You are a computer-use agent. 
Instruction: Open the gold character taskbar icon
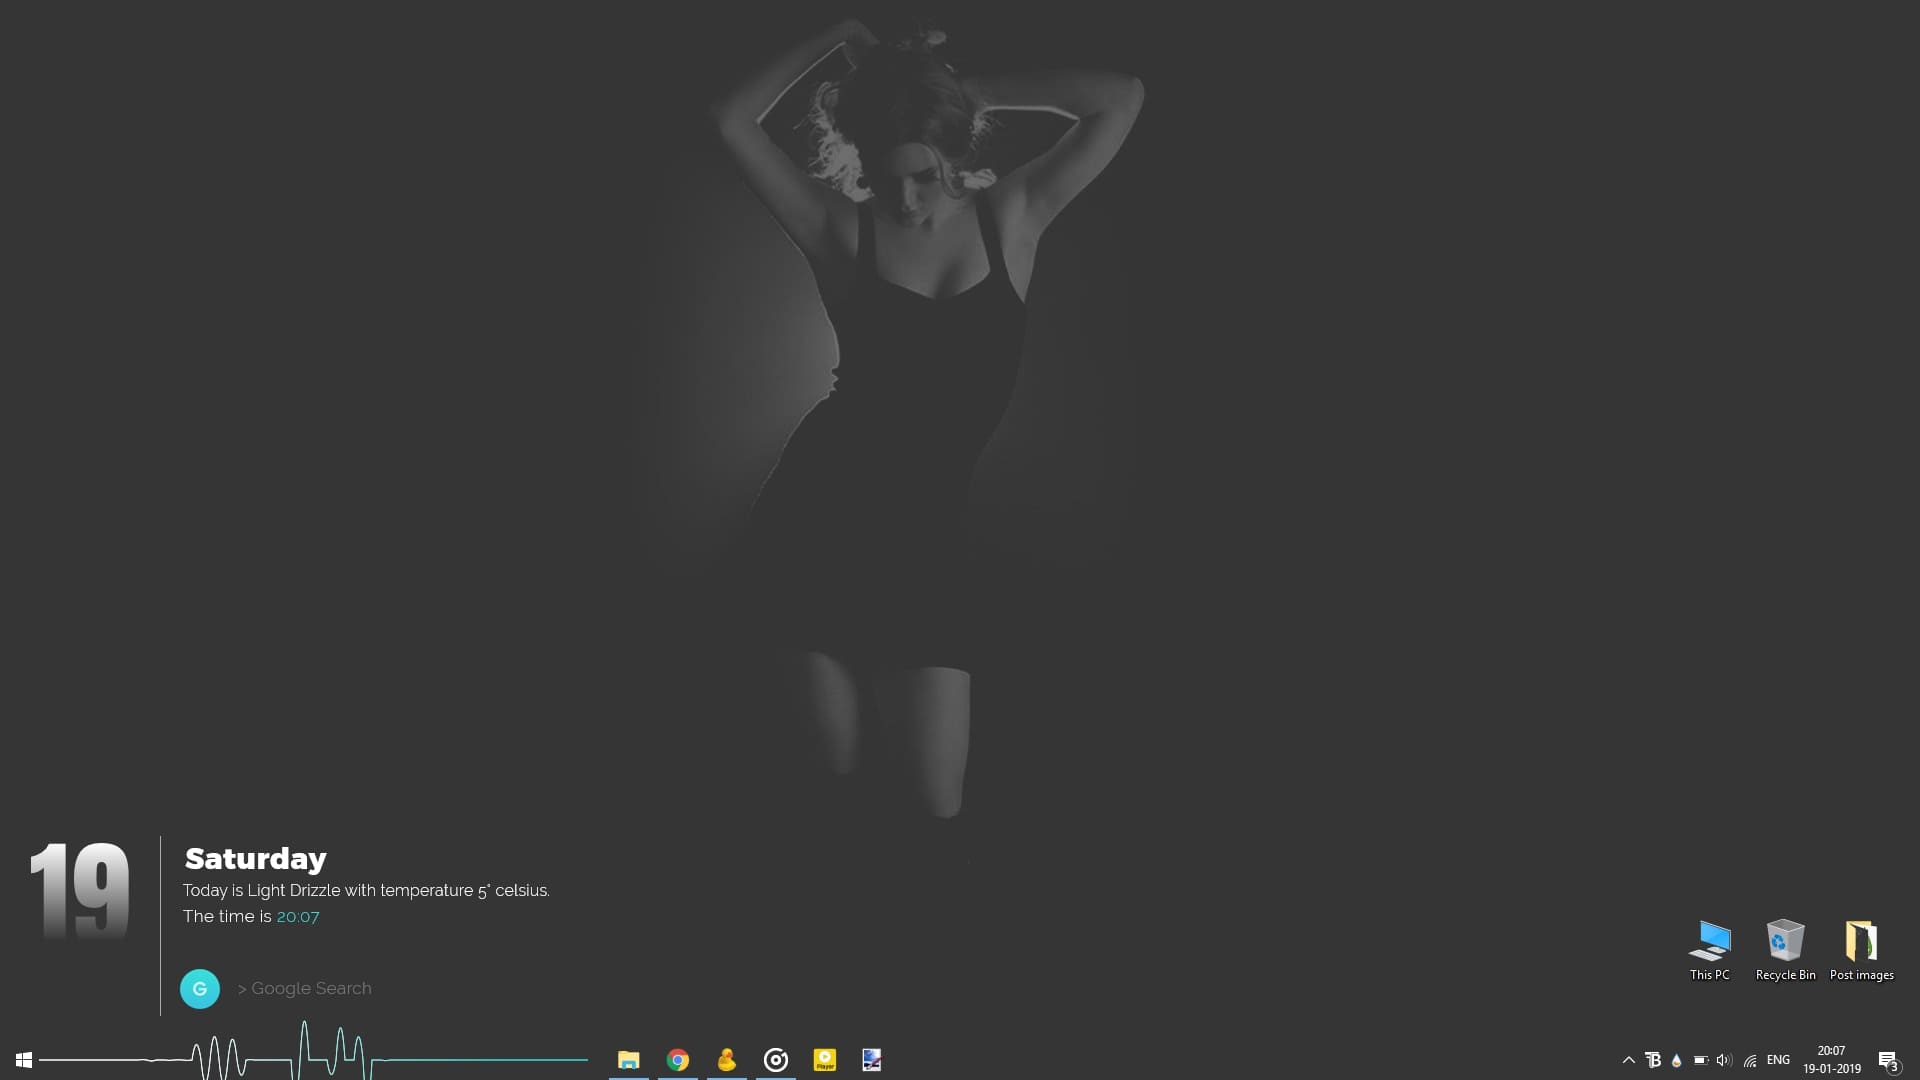point(727,1059)
